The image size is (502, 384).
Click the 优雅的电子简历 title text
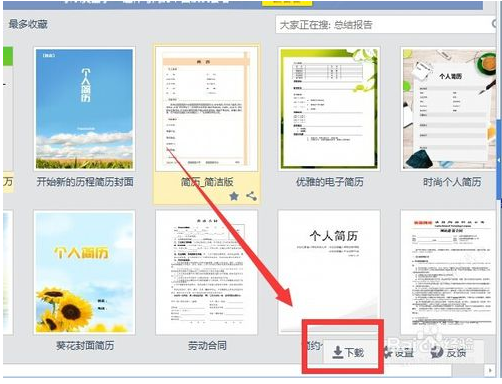(330, 182)
